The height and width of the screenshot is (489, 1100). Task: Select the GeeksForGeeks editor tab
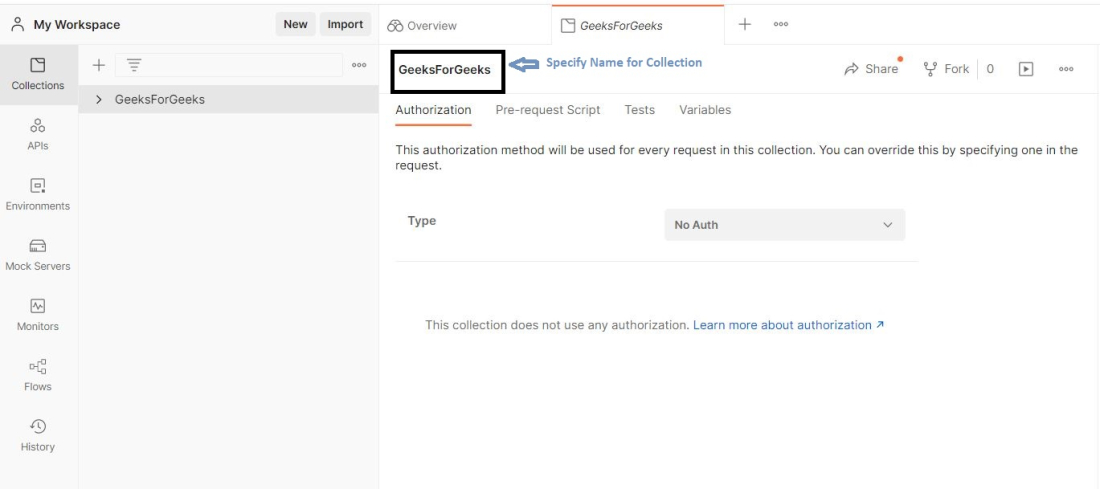point(638,25)
